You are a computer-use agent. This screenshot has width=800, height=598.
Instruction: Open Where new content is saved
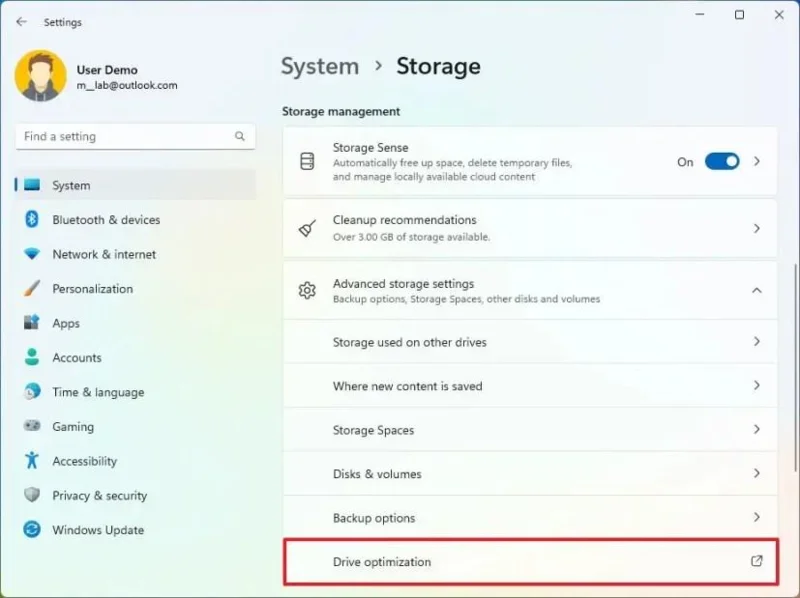(x=408, y=386)
